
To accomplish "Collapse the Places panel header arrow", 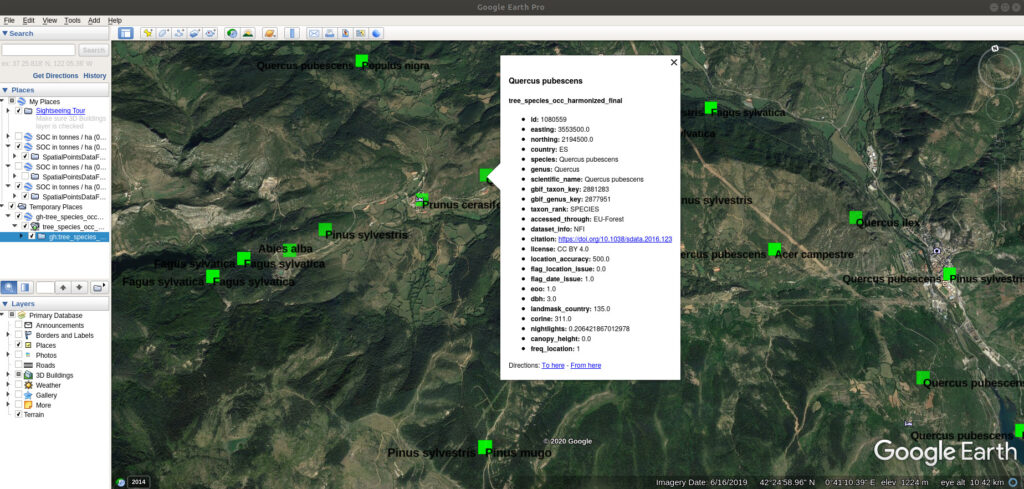I will coord(5,90).
